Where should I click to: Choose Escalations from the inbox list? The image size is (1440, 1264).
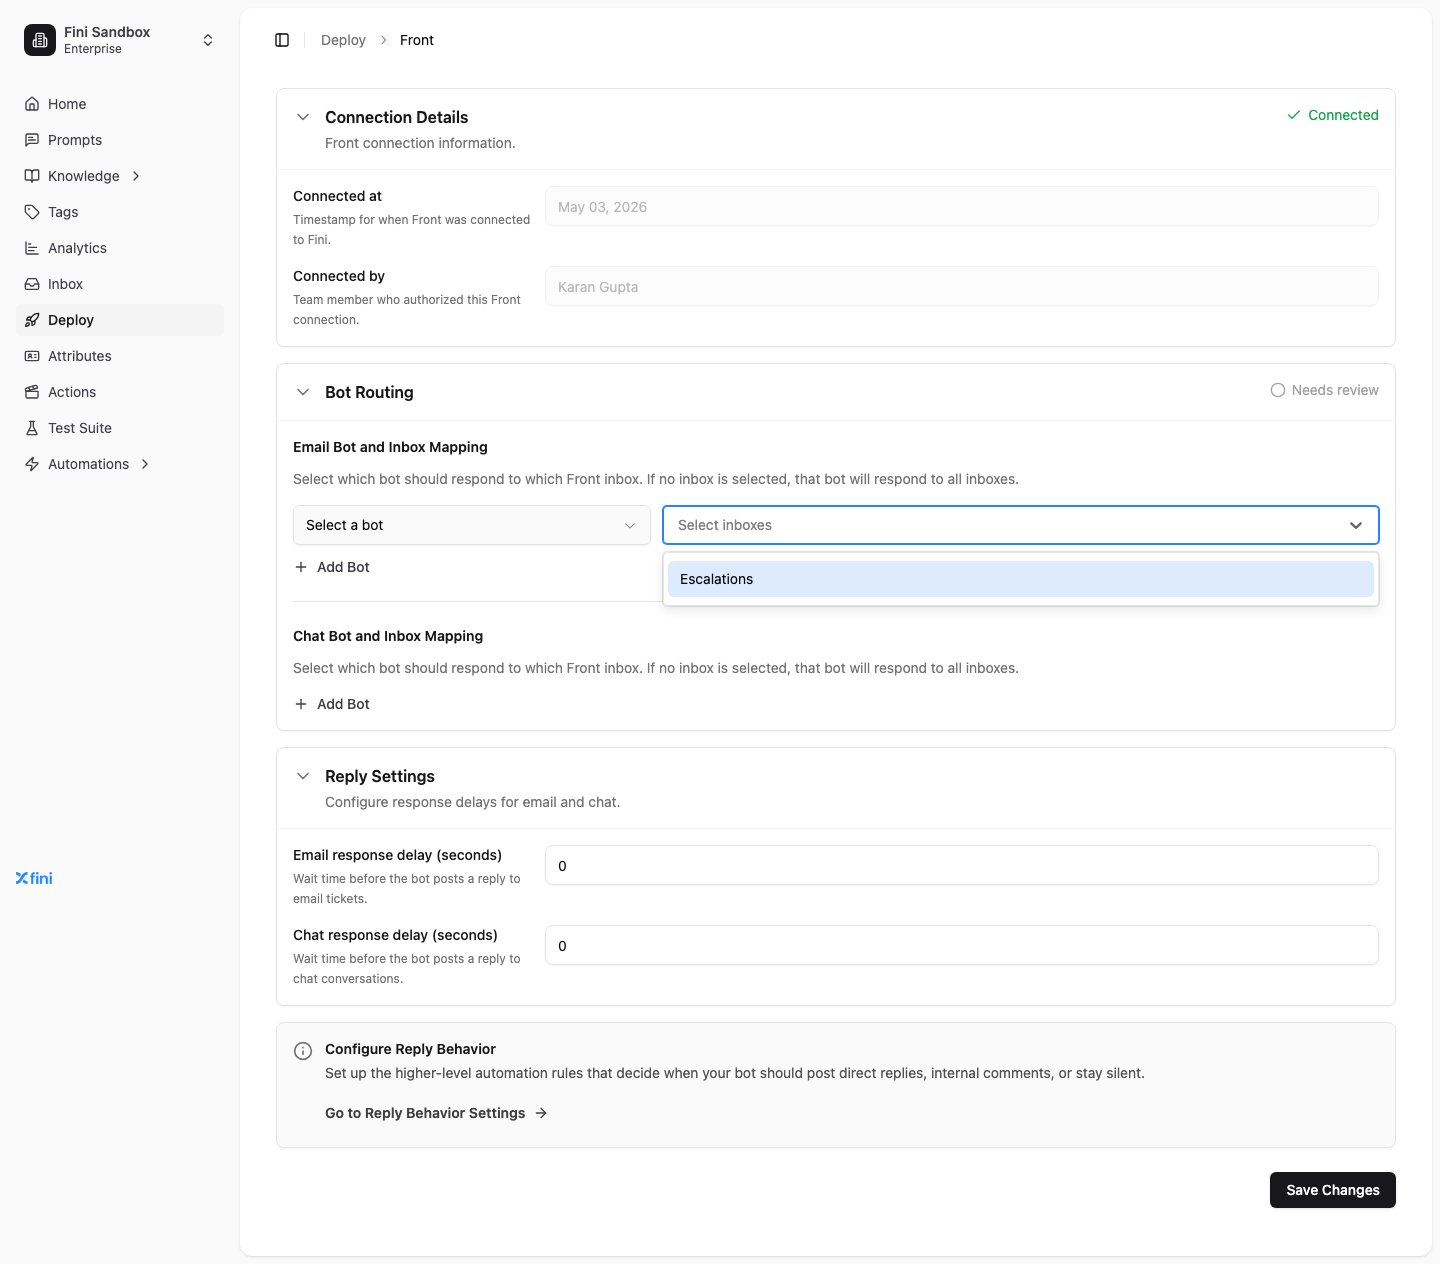point(1021,579)
